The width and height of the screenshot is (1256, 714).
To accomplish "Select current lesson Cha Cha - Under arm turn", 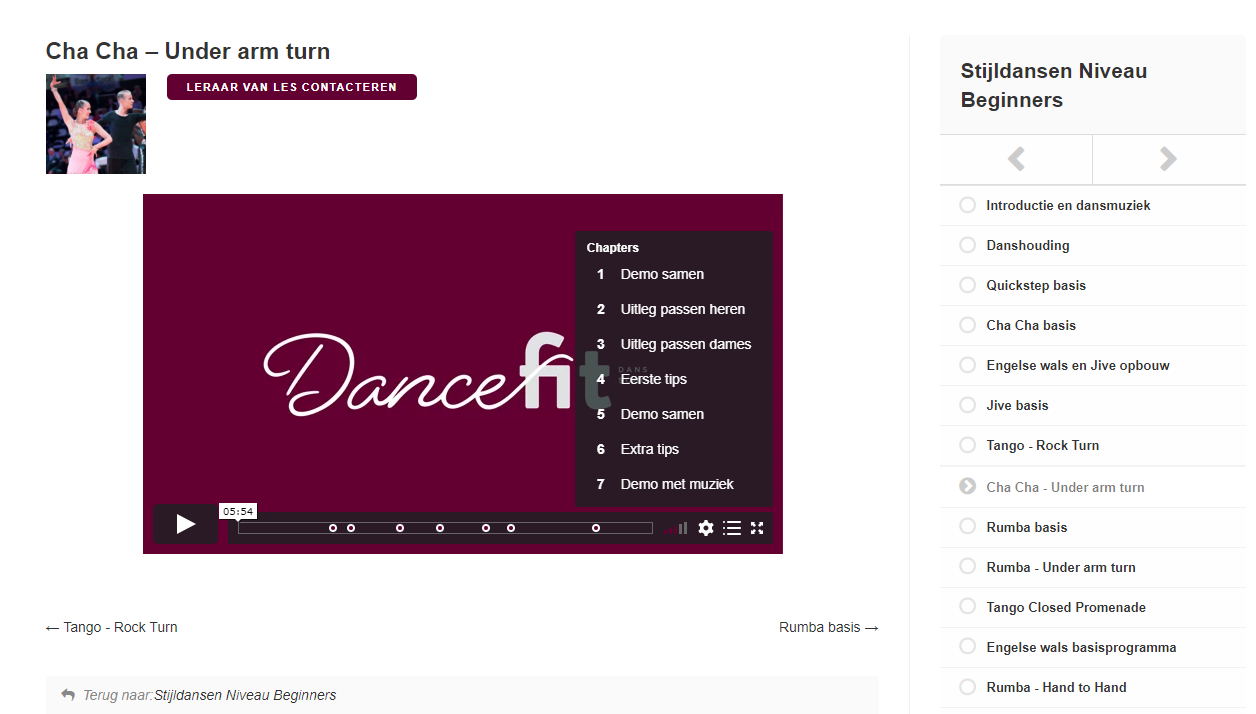I will (1065, 487).
